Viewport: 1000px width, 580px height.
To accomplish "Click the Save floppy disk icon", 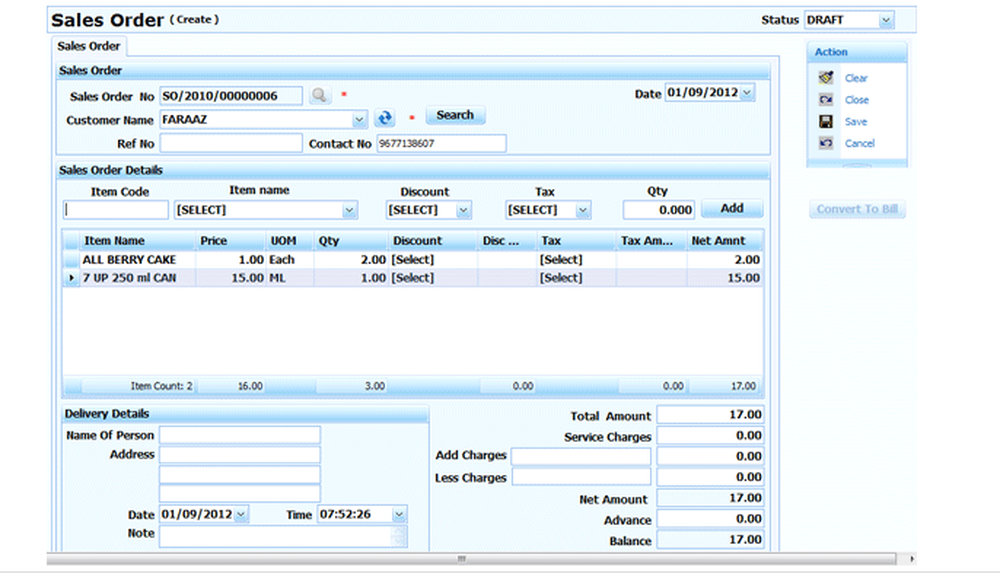I will 826,122.
